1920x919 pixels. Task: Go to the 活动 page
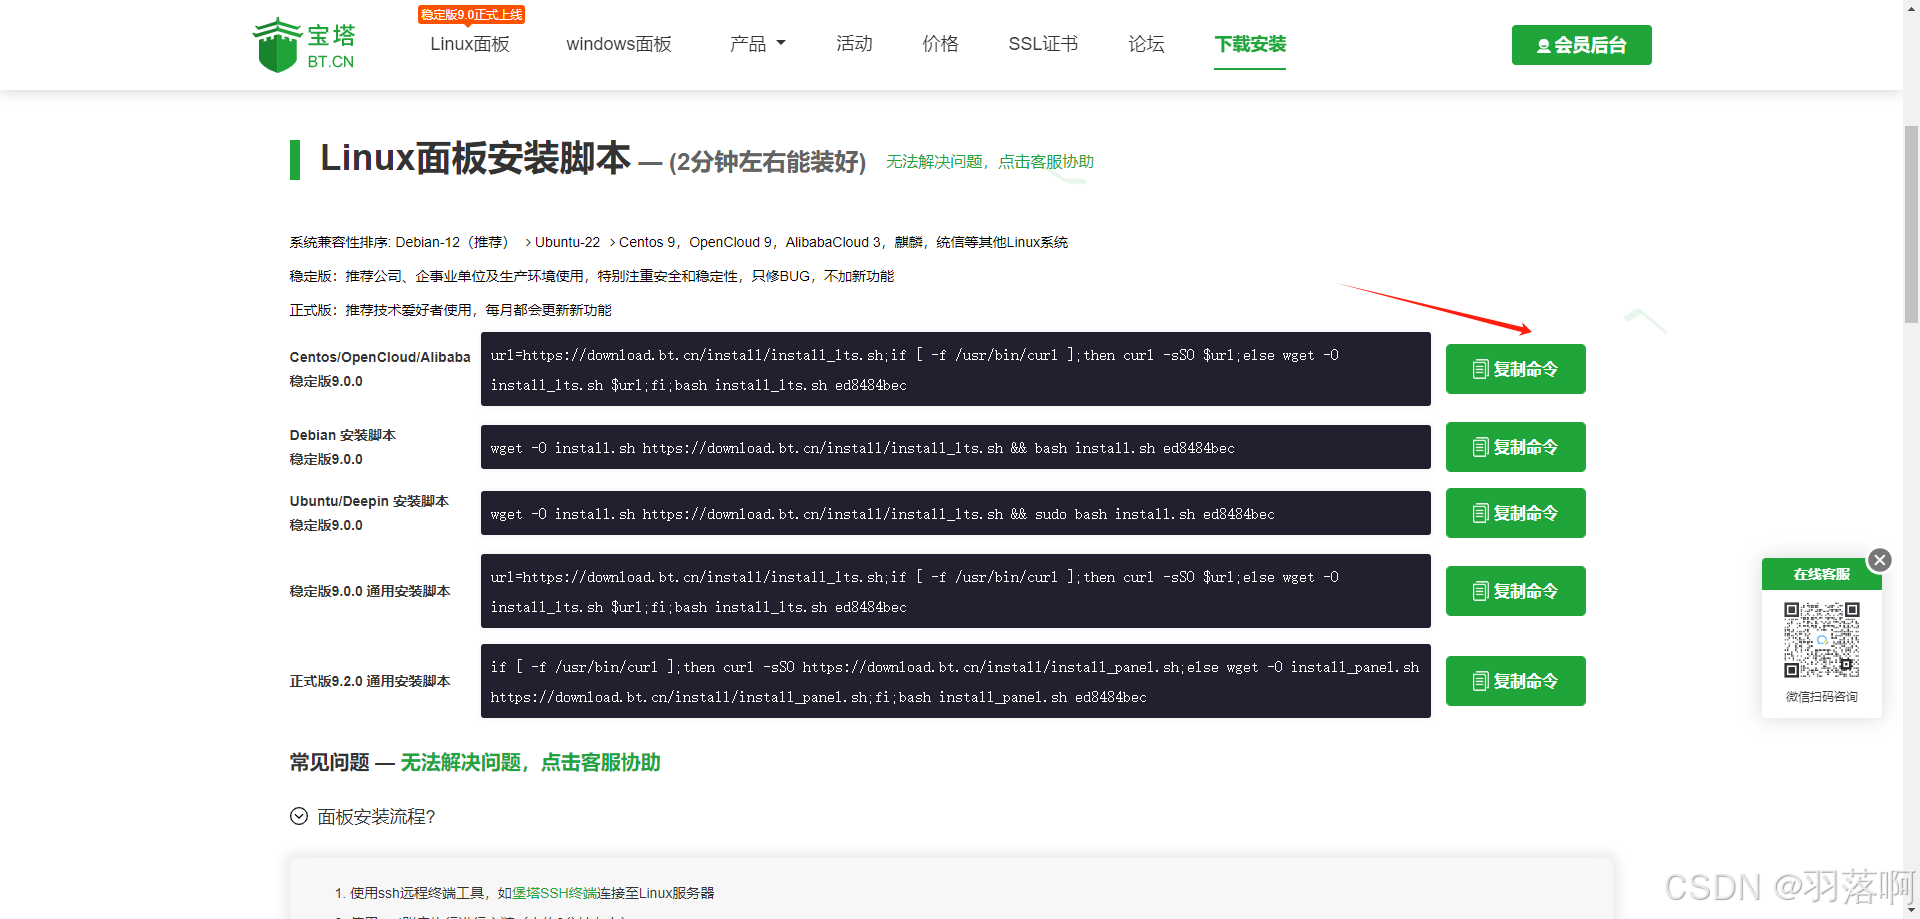coord(854,44)
